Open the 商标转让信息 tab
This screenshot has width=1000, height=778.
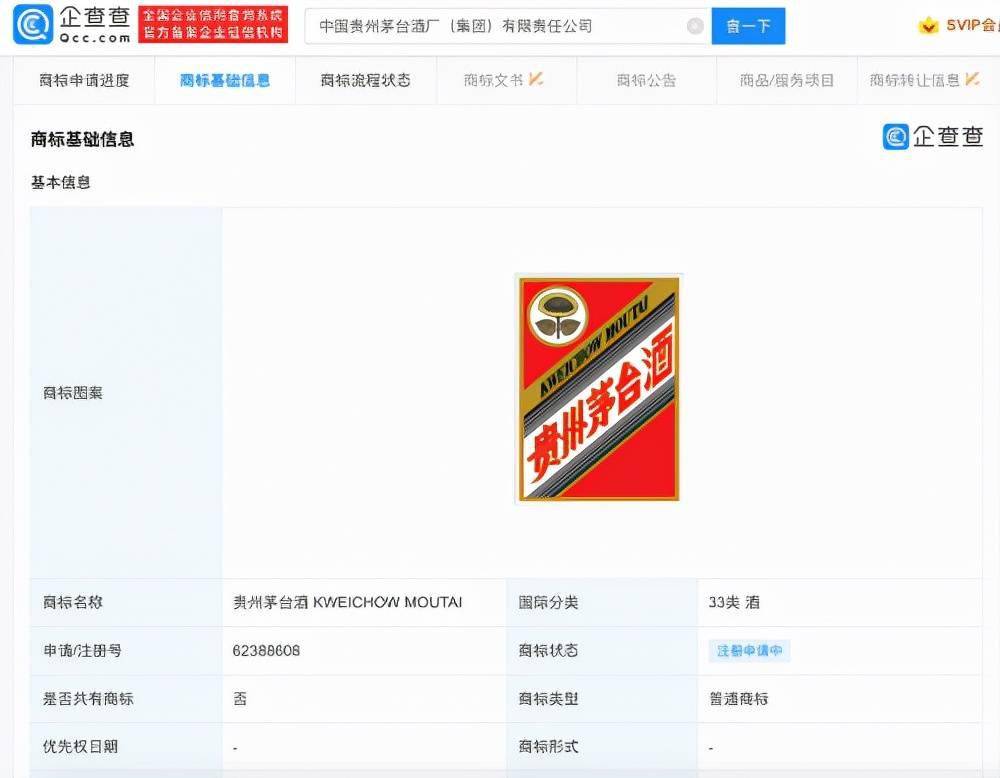[x=917, y=80]
